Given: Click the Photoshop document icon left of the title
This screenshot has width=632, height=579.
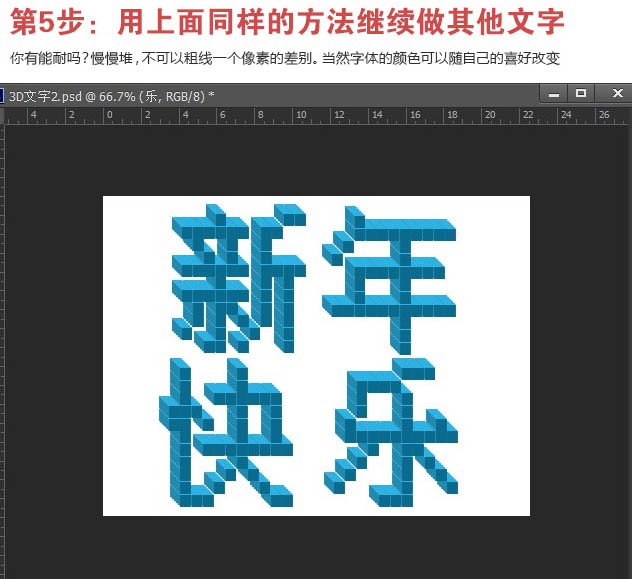Looking at the screenshot, I should 2,95.
